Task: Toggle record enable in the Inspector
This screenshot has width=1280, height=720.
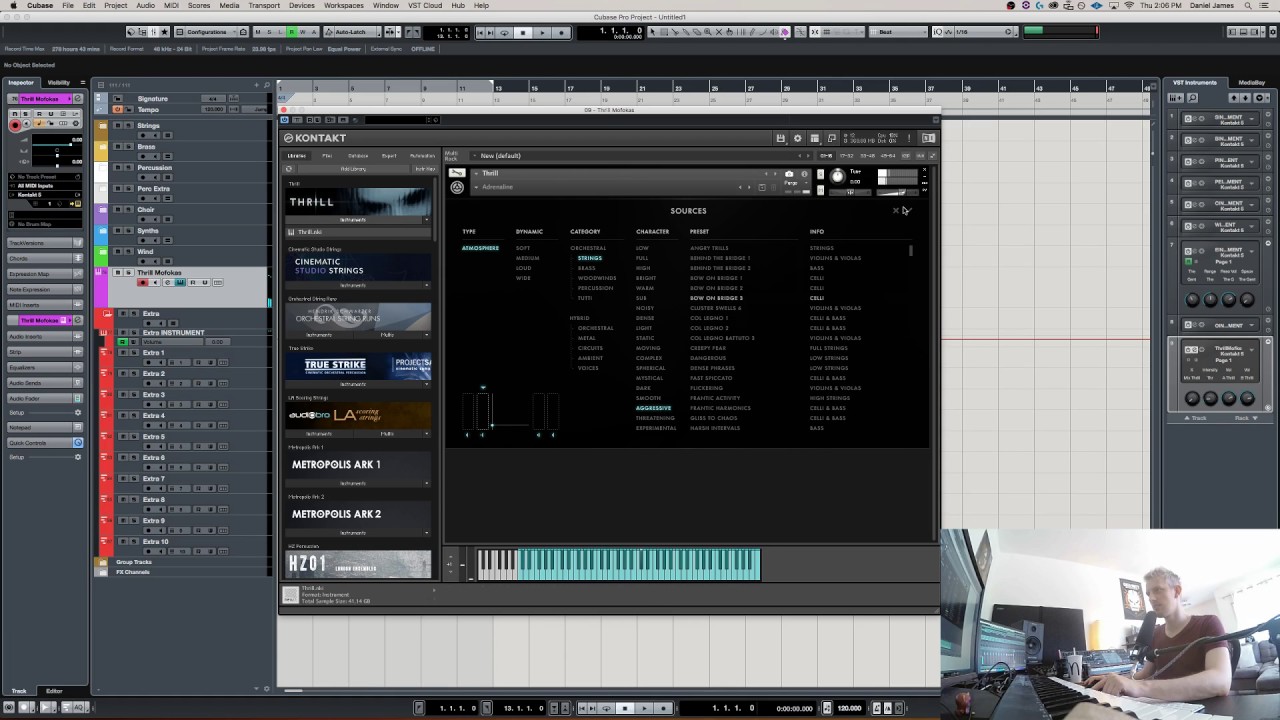Action: (15, 124)
